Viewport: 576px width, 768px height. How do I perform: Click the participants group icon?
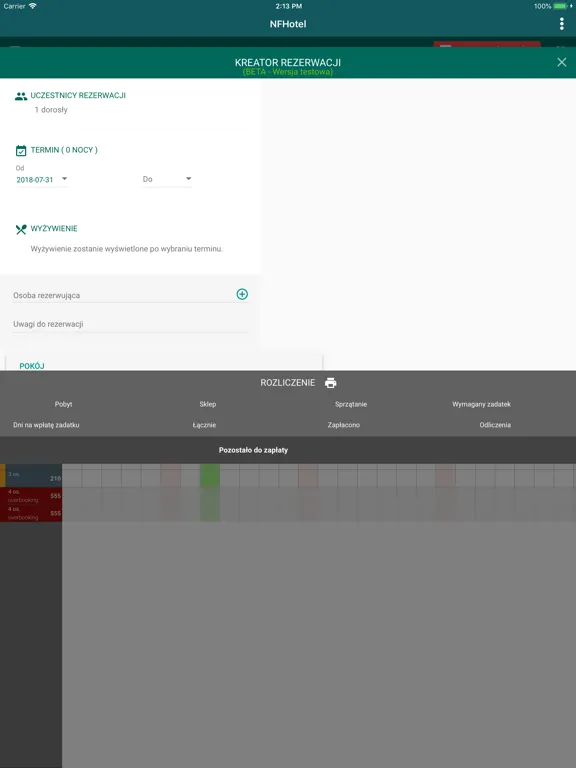[21, 96]
